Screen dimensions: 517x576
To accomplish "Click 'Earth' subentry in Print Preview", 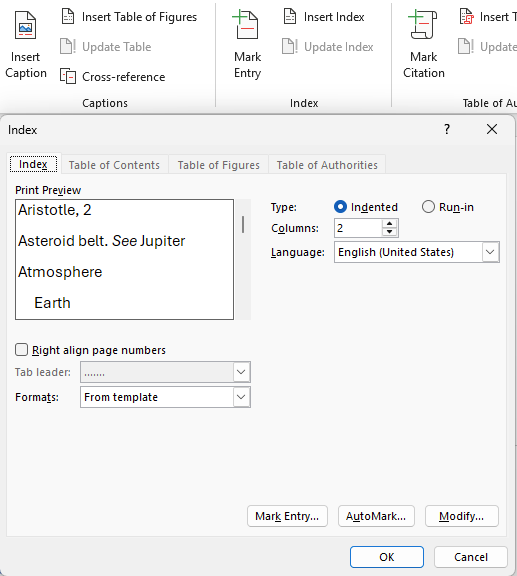I will point(52,303).
